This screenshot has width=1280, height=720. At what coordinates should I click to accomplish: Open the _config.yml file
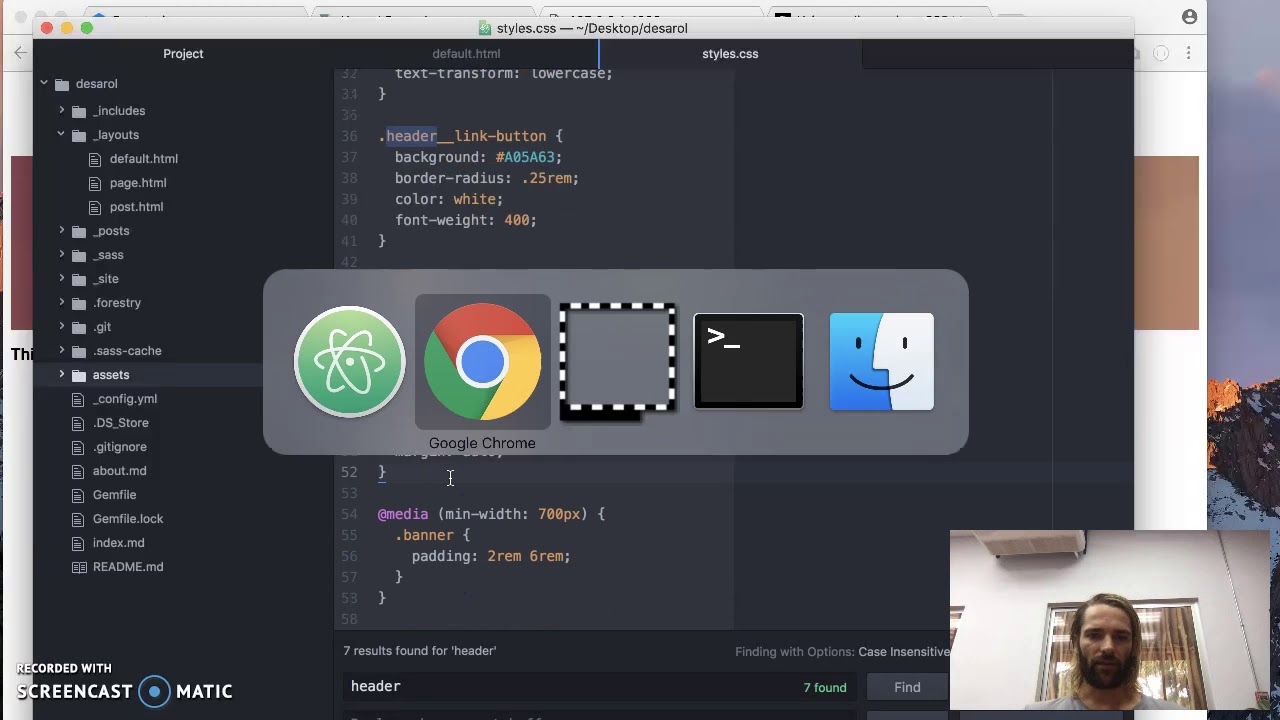click(x=125, y=399)
